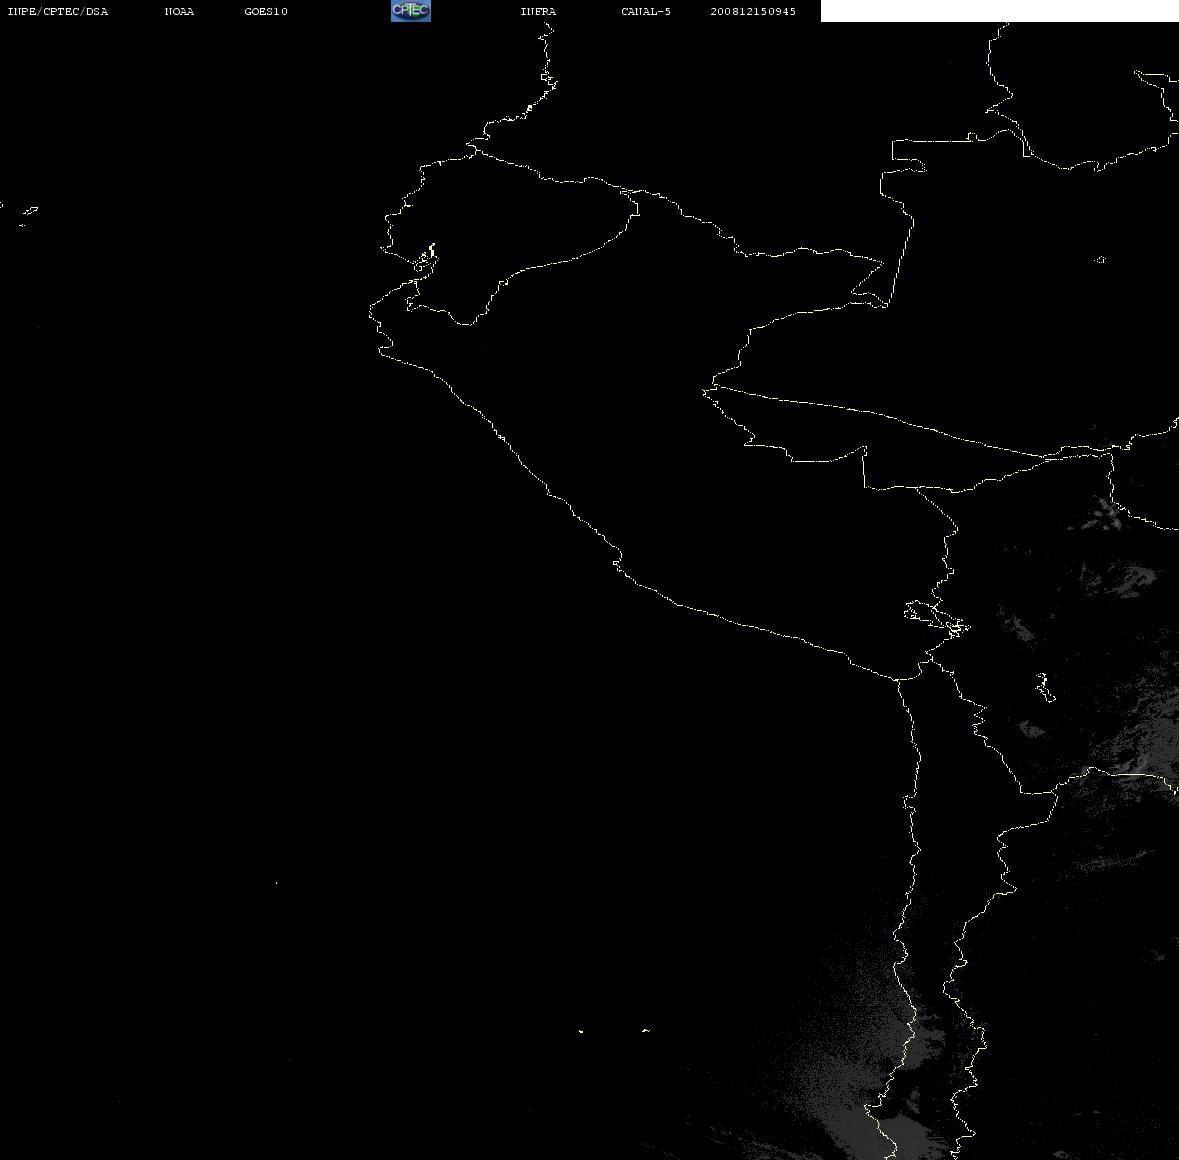Click the cloud patch over eastern Bolivia
The image size is (1179, 1160).
pyautogui.click(x=1120, y=579)
